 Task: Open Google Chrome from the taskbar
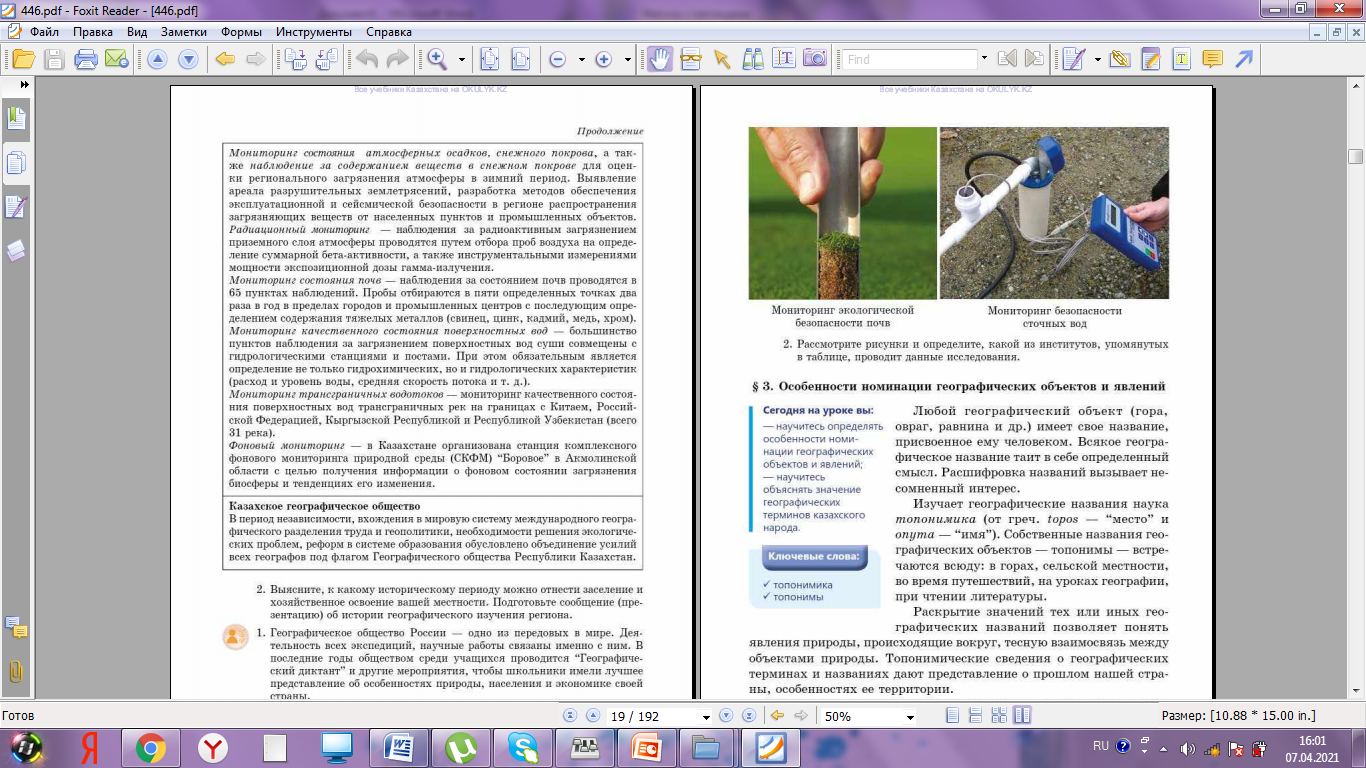click(x=151, y=747)
